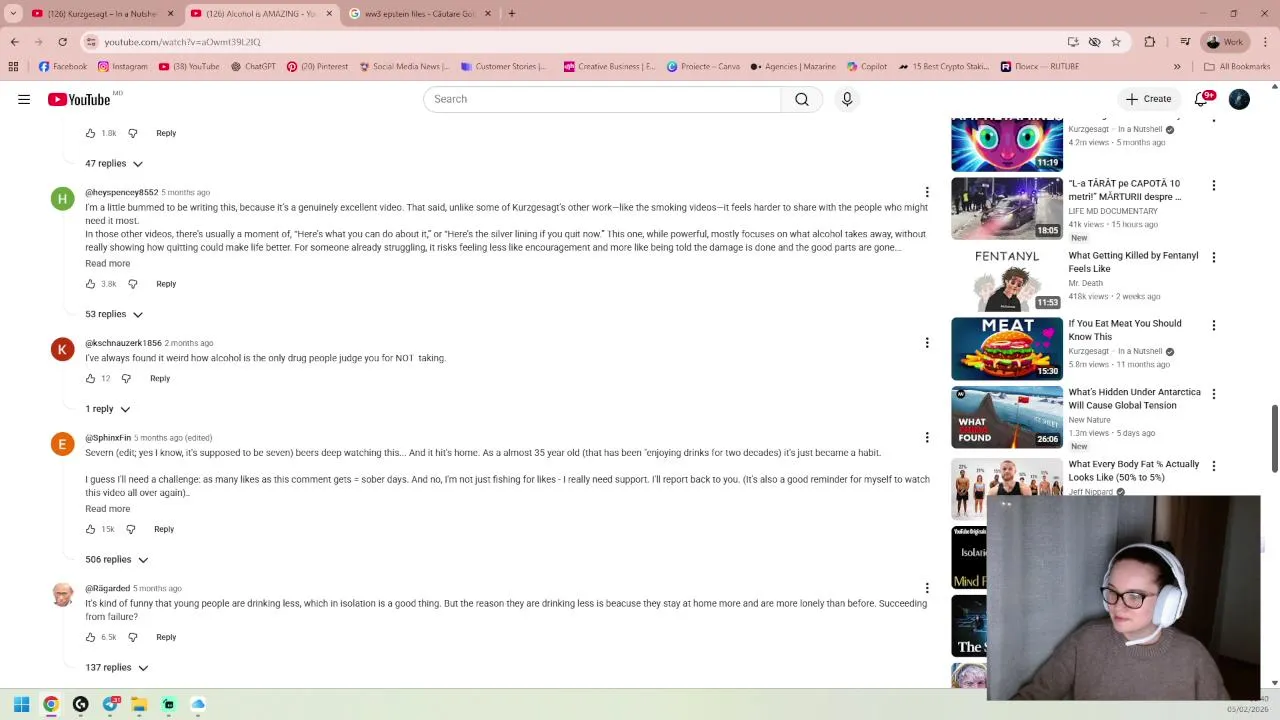Screen dimensions: 1280x720
Task: Open options menu for @Rägarded comment
Action: click(927, 588)
